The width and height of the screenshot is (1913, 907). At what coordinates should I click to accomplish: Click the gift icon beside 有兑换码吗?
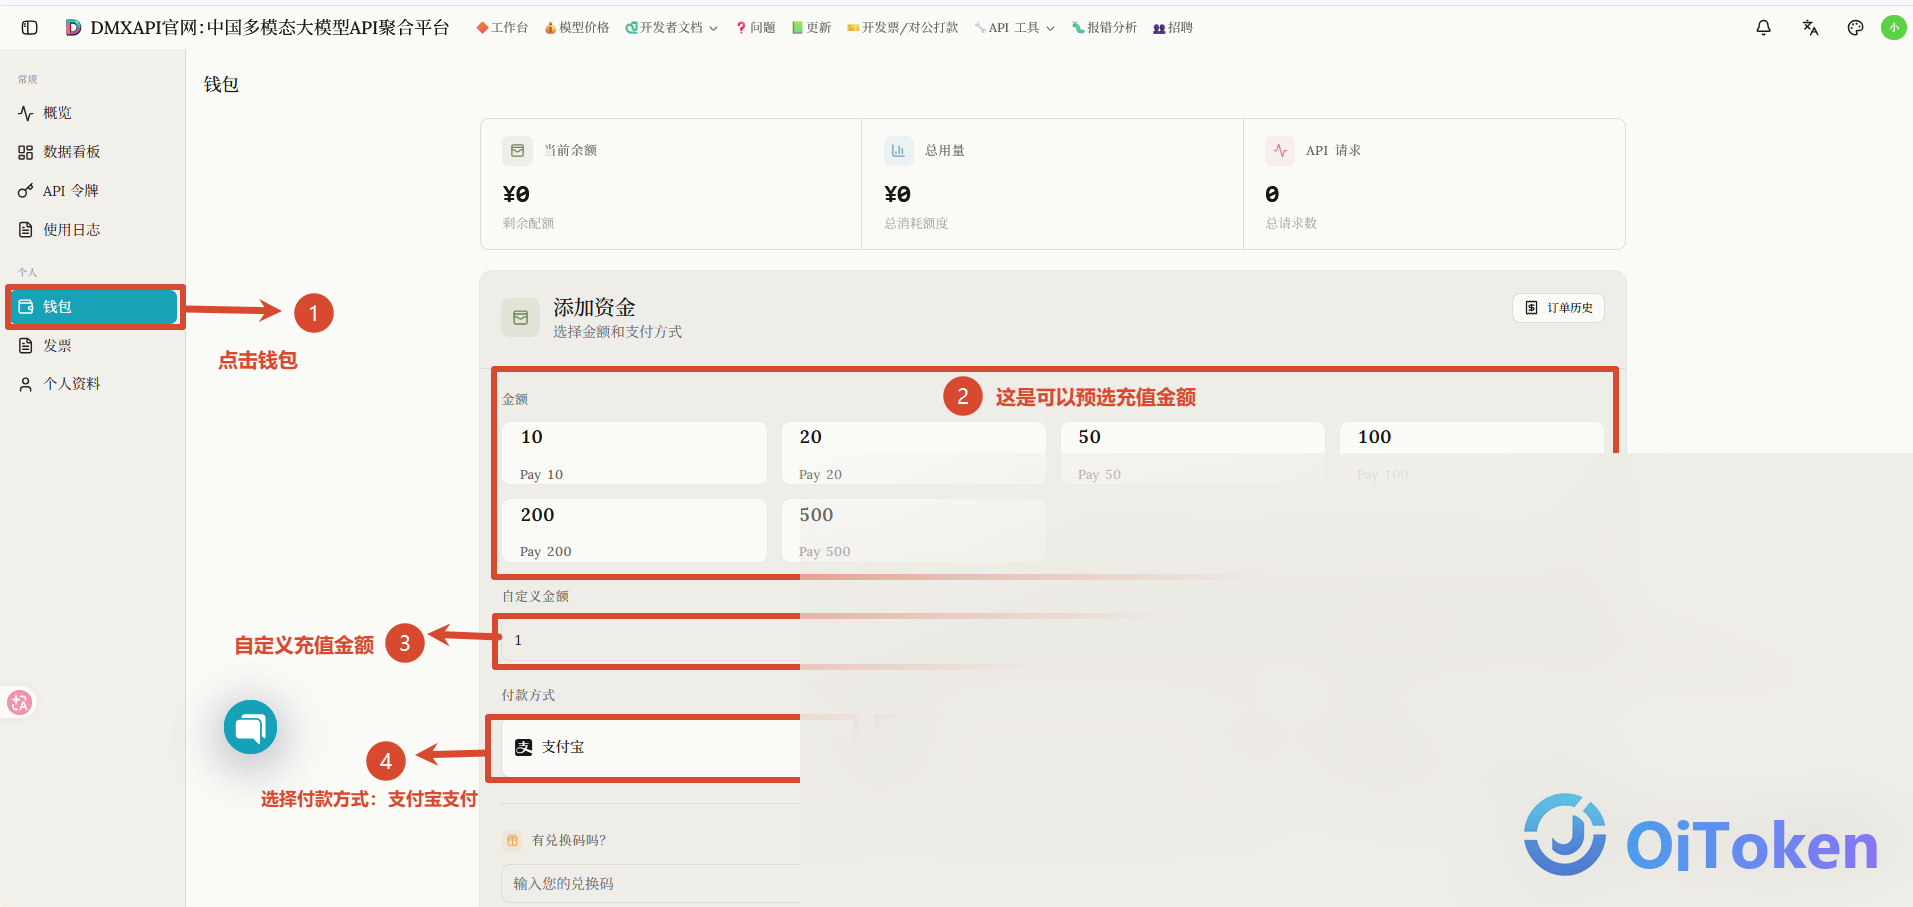(512, 840)
